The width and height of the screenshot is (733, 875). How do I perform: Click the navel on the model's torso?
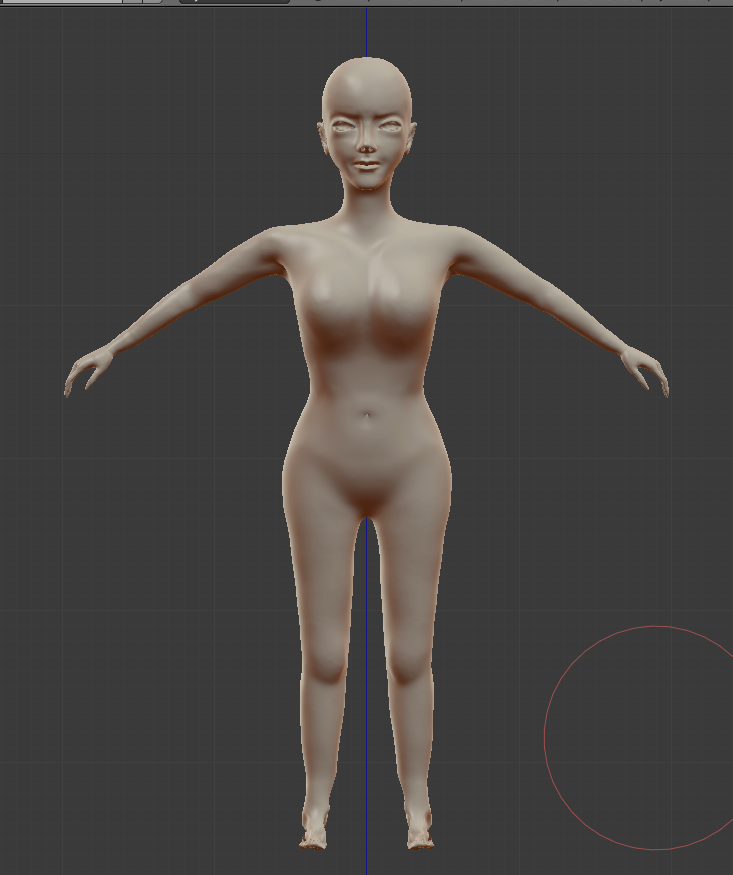366,416
